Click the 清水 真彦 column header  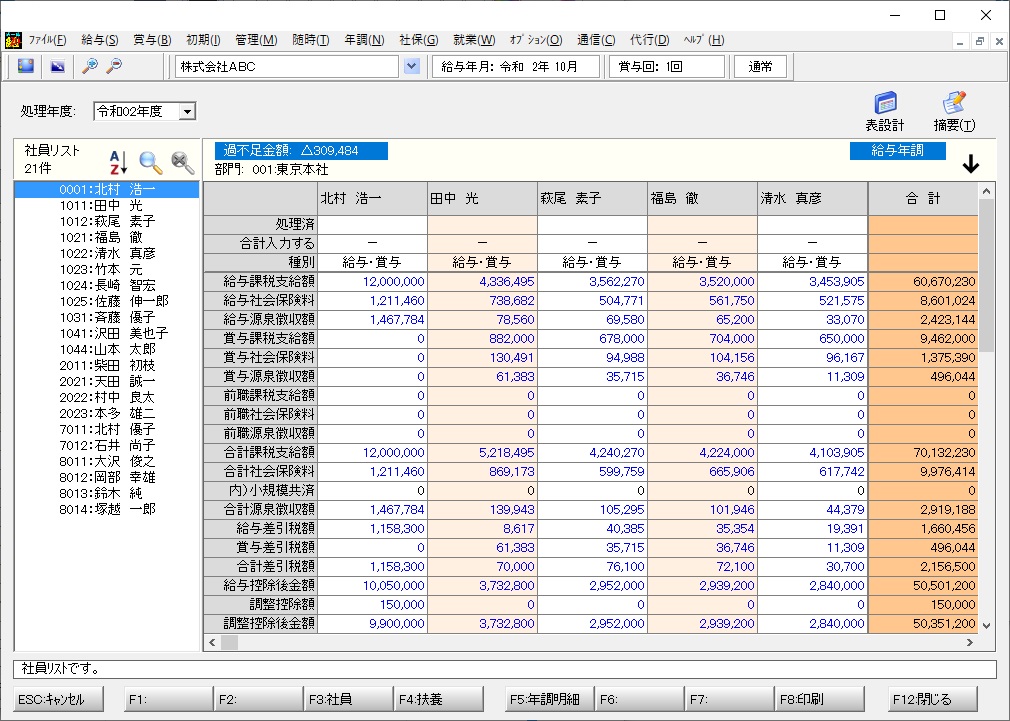(x=812, y=198)
